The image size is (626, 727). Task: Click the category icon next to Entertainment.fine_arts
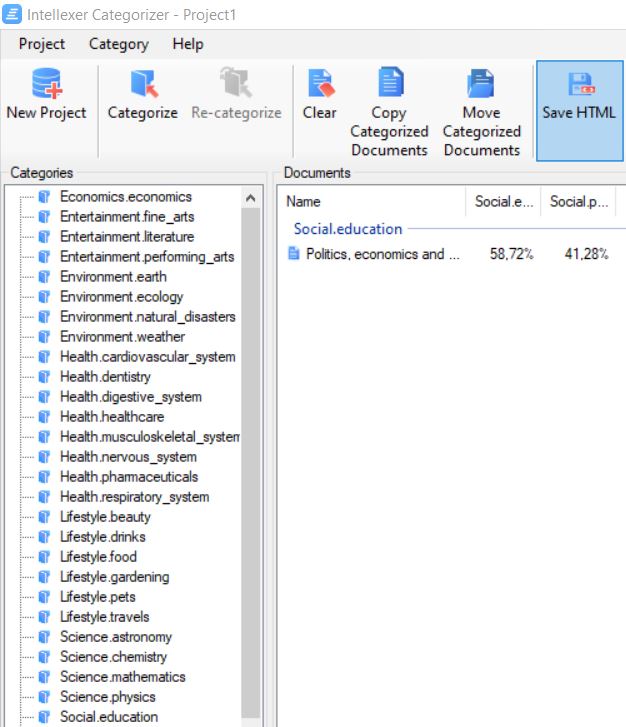(44, 217)
